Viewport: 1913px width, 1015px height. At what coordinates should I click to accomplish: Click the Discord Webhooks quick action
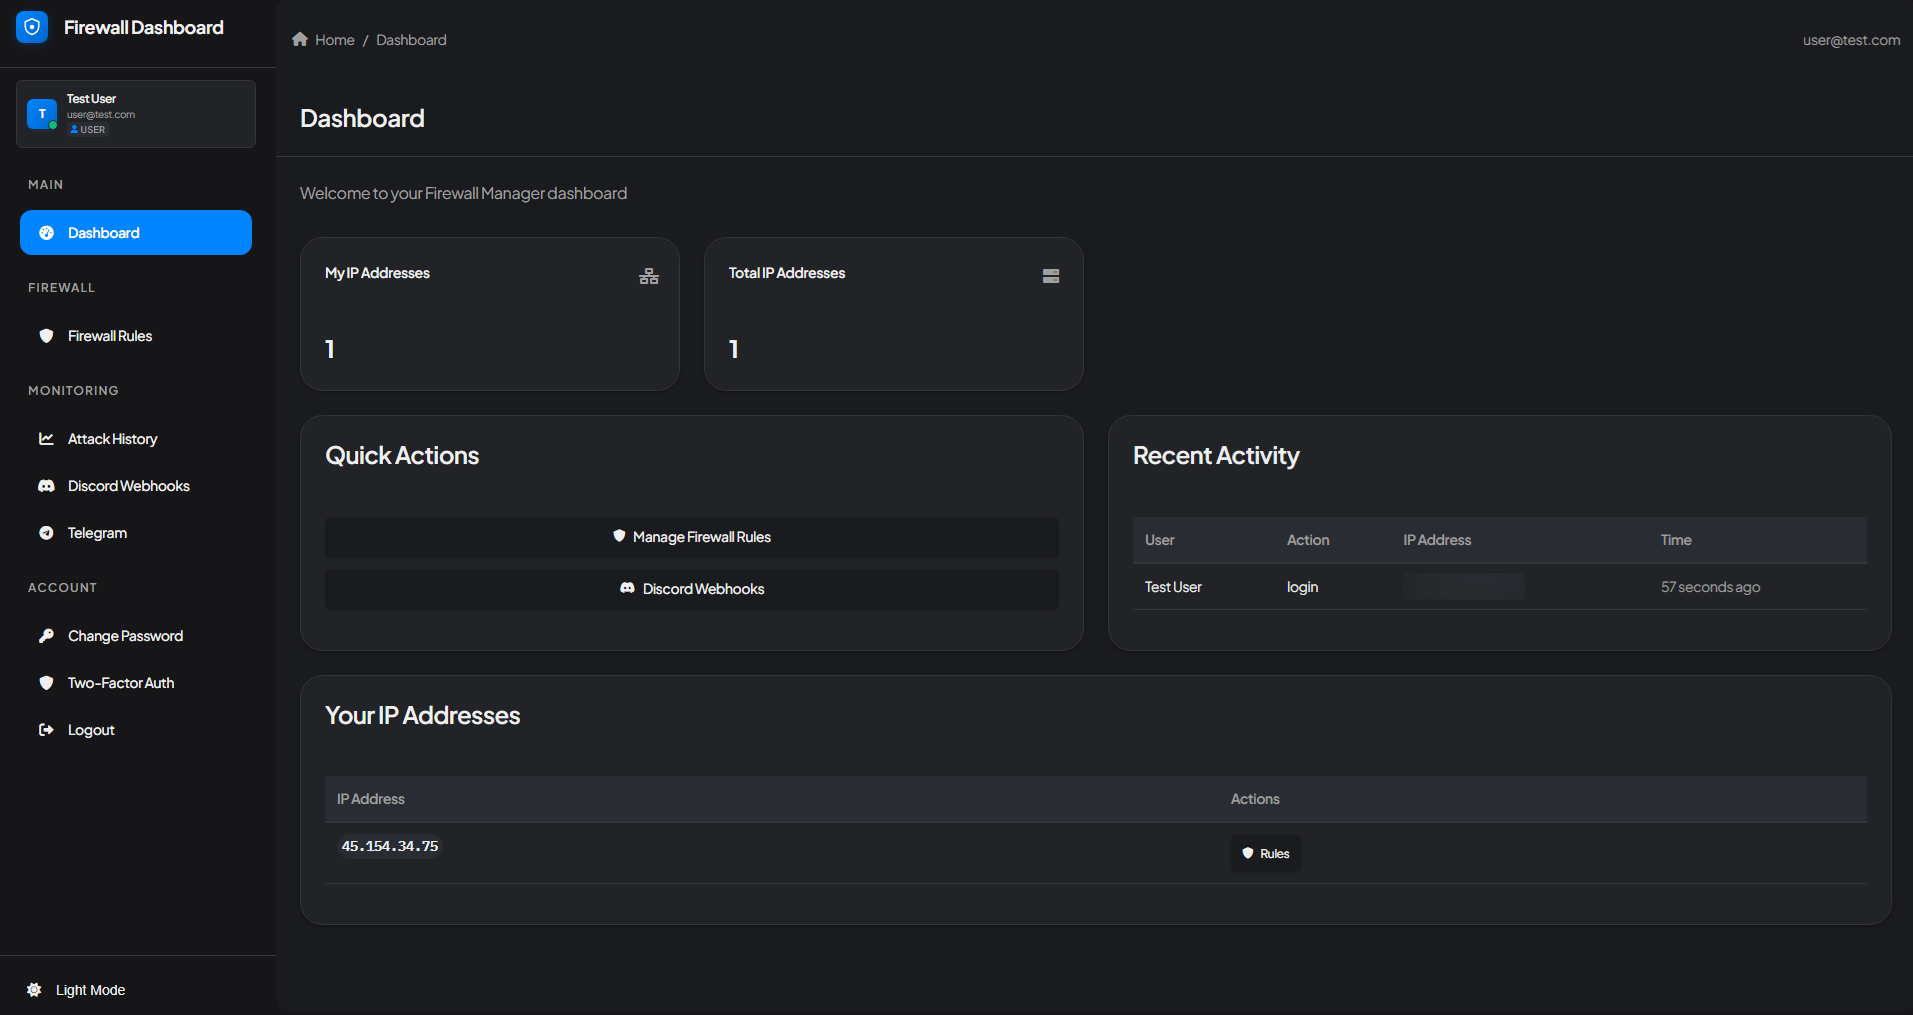[691, 589]
